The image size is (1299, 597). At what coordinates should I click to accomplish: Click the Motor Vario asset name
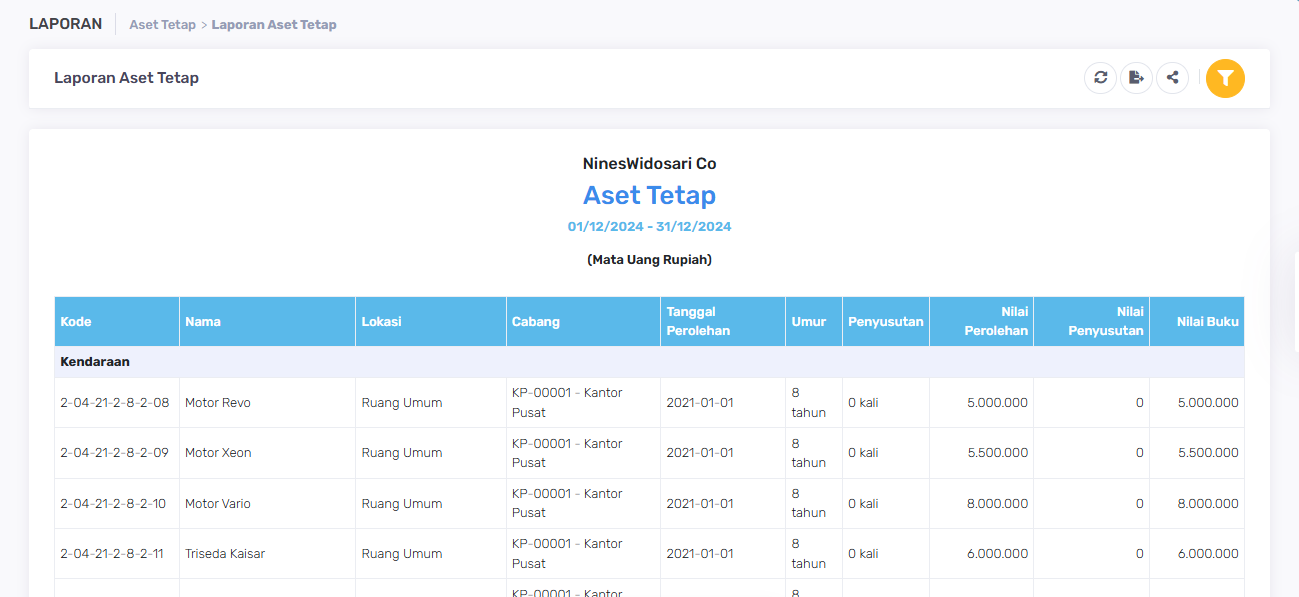click(218, 504)
